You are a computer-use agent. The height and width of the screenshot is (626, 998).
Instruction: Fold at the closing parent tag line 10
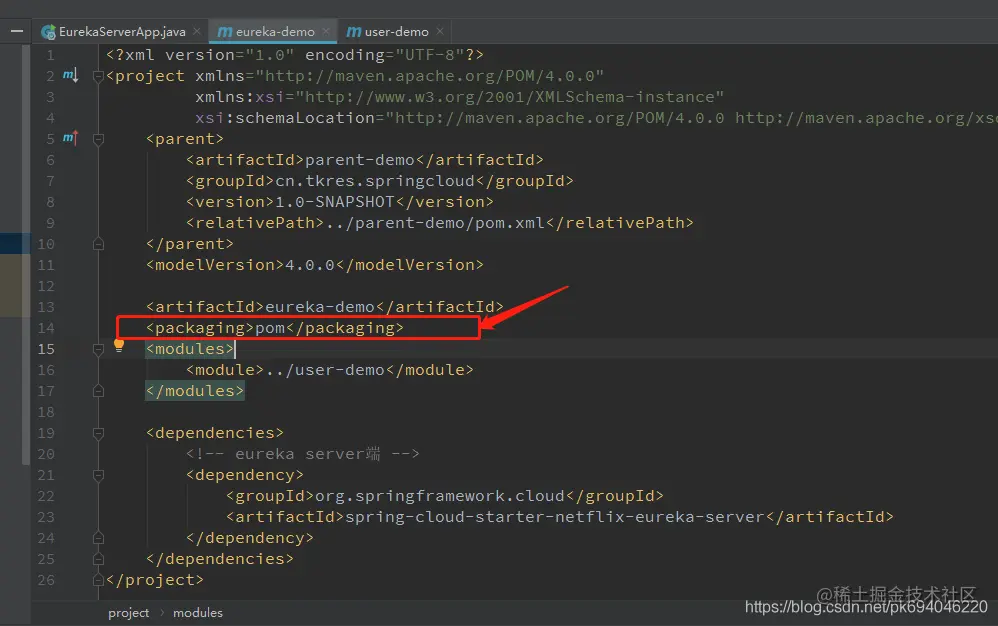click(x=98, y=244)
